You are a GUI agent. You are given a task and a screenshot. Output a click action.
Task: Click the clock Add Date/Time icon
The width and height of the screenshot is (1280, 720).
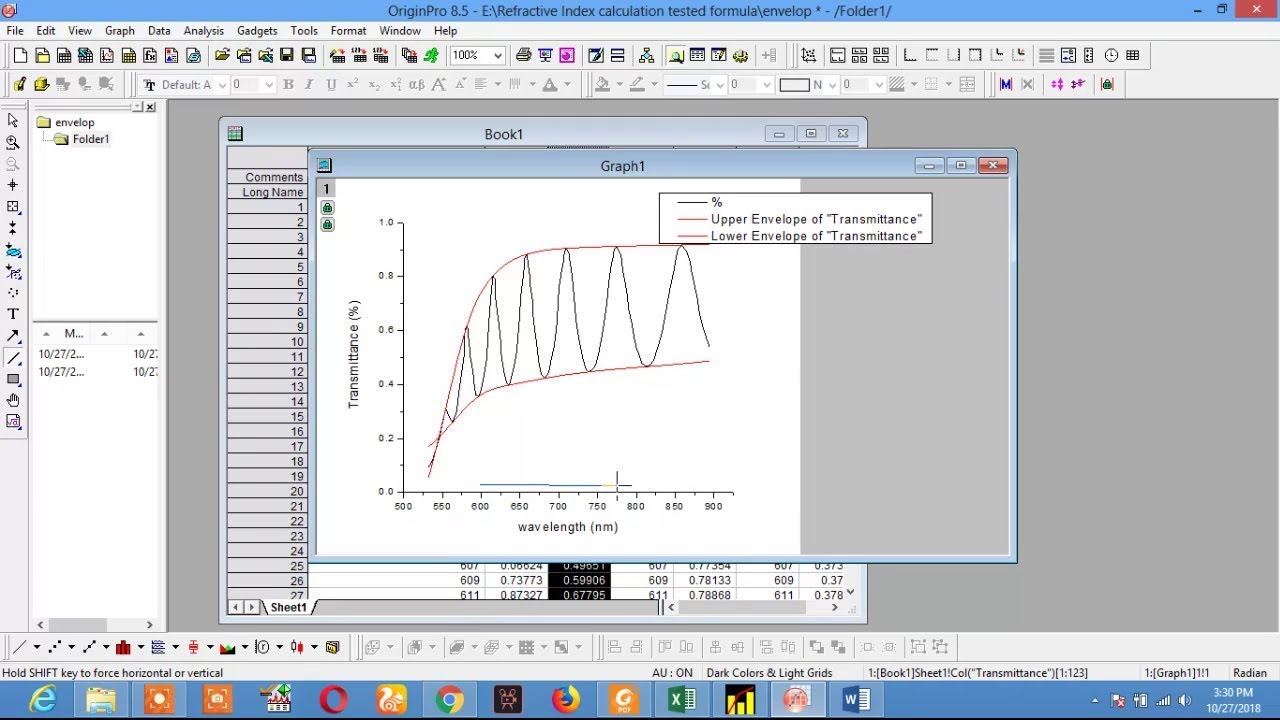coord(1111,55)
